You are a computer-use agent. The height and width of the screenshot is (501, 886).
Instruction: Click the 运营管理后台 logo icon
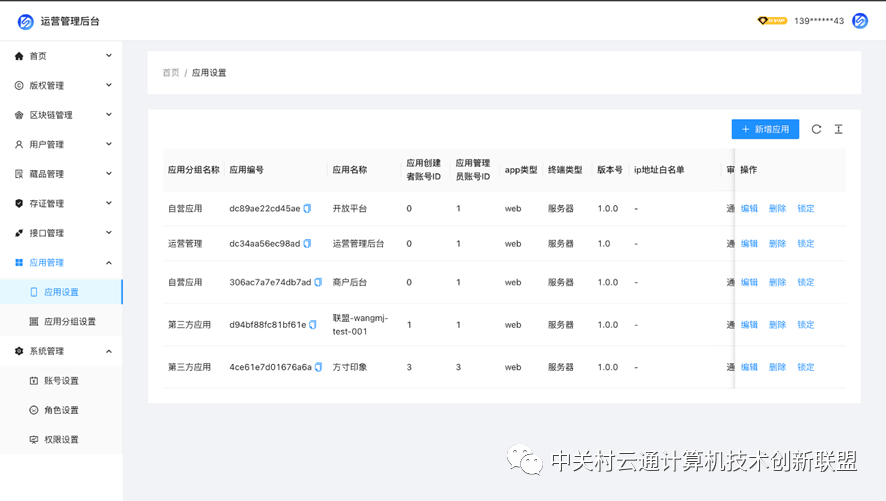click(x=26, y=21)
